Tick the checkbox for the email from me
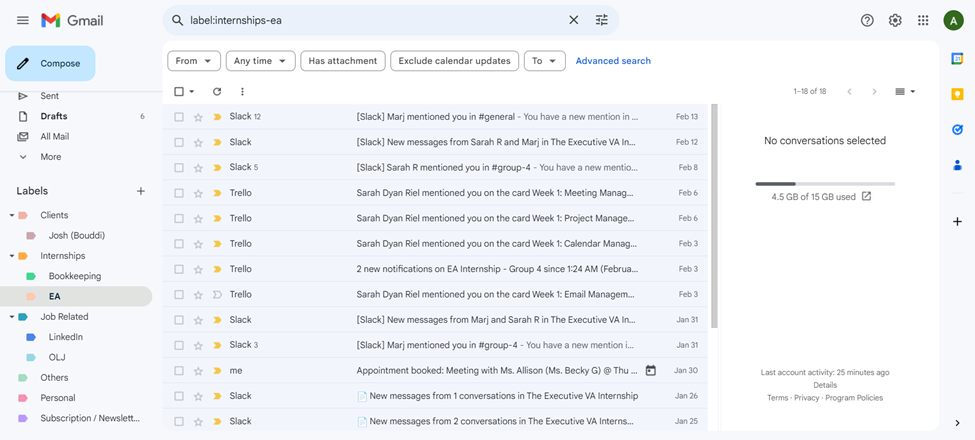 (179, 371)
